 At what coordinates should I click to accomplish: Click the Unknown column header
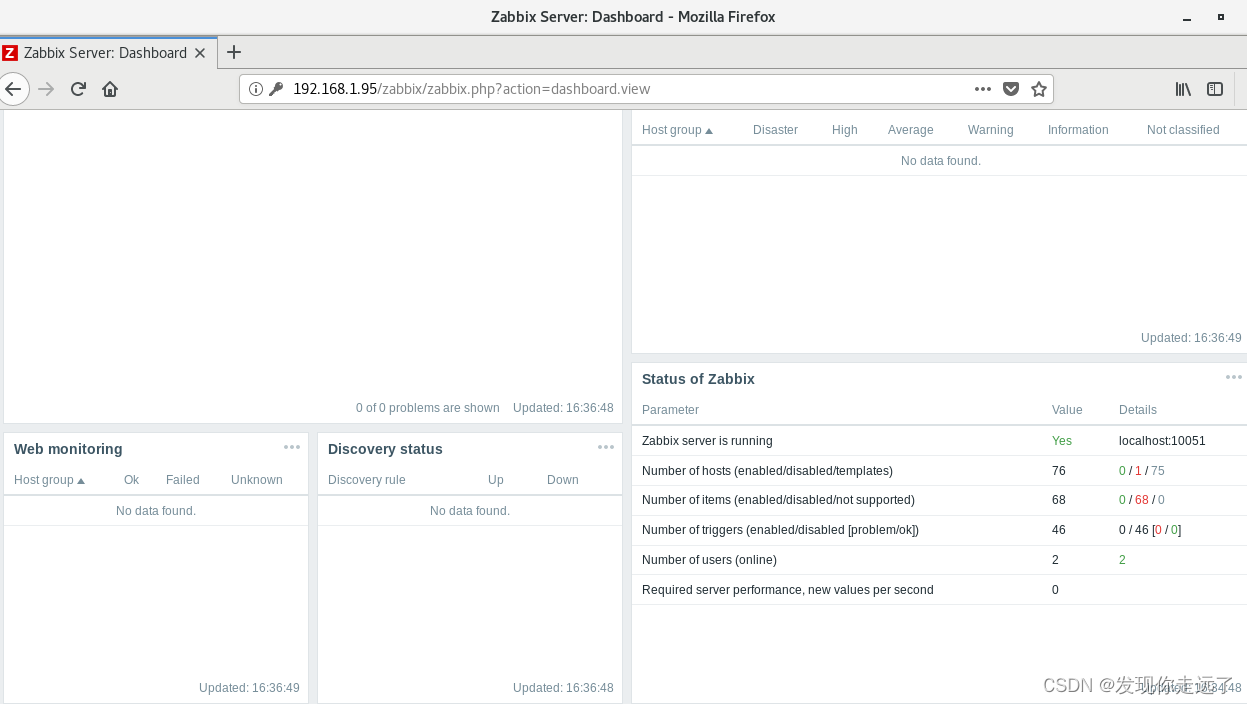(257, 480)
